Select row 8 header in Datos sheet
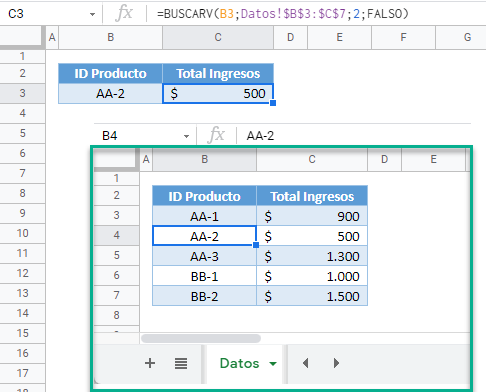 point(116,315)
